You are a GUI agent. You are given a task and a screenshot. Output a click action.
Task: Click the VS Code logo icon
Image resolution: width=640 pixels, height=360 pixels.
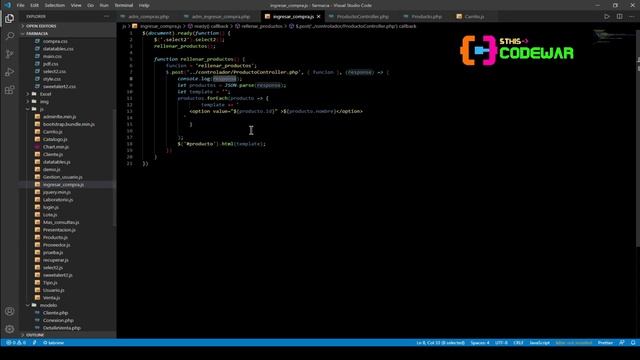(x=7, y=5)
